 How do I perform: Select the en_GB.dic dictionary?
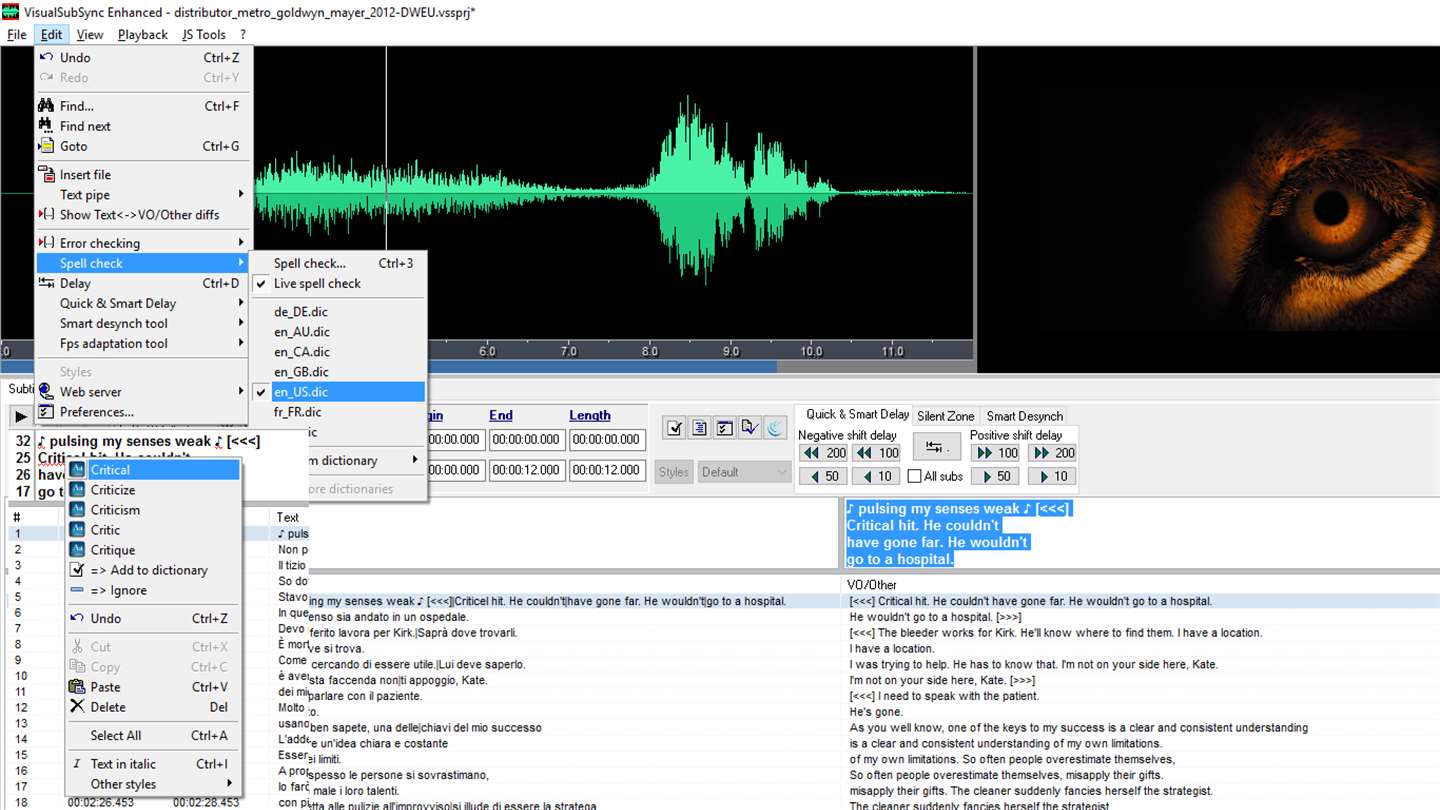point(302,372)
